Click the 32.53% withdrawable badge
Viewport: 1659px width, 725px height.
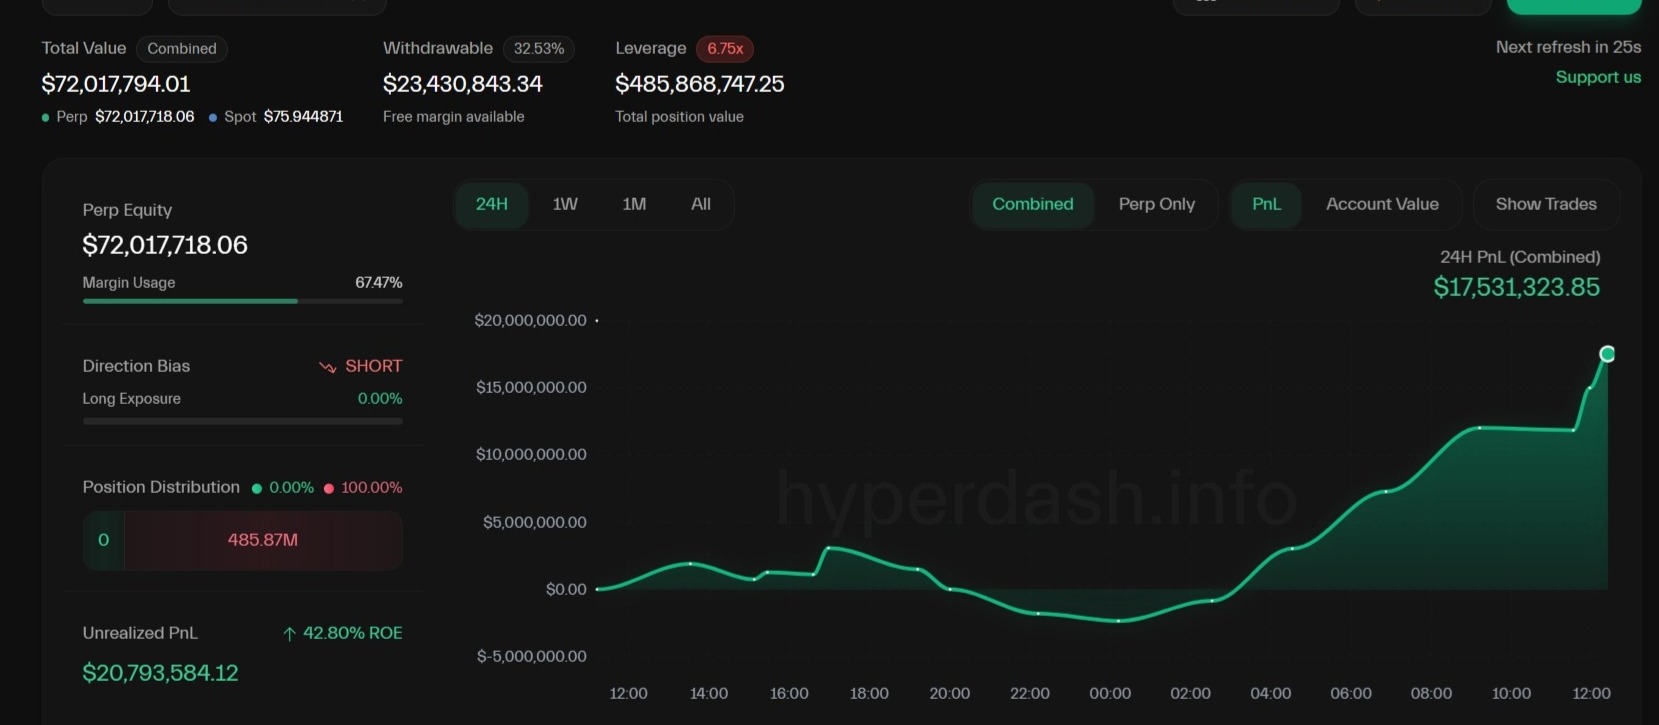pyautogui.click(x=538, y=49)
